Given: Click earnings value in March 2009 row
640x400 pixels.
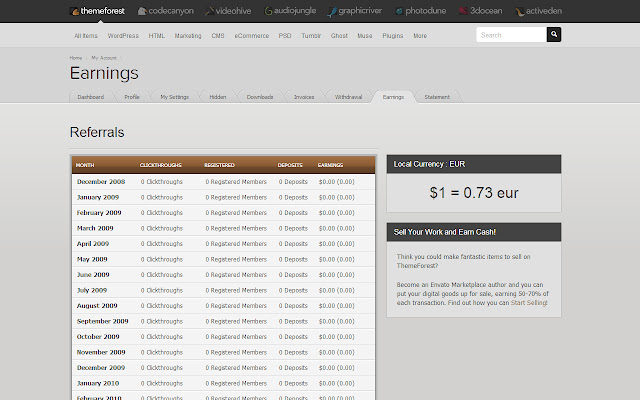Looking at the screenshot, I should [x=337, y=229].
